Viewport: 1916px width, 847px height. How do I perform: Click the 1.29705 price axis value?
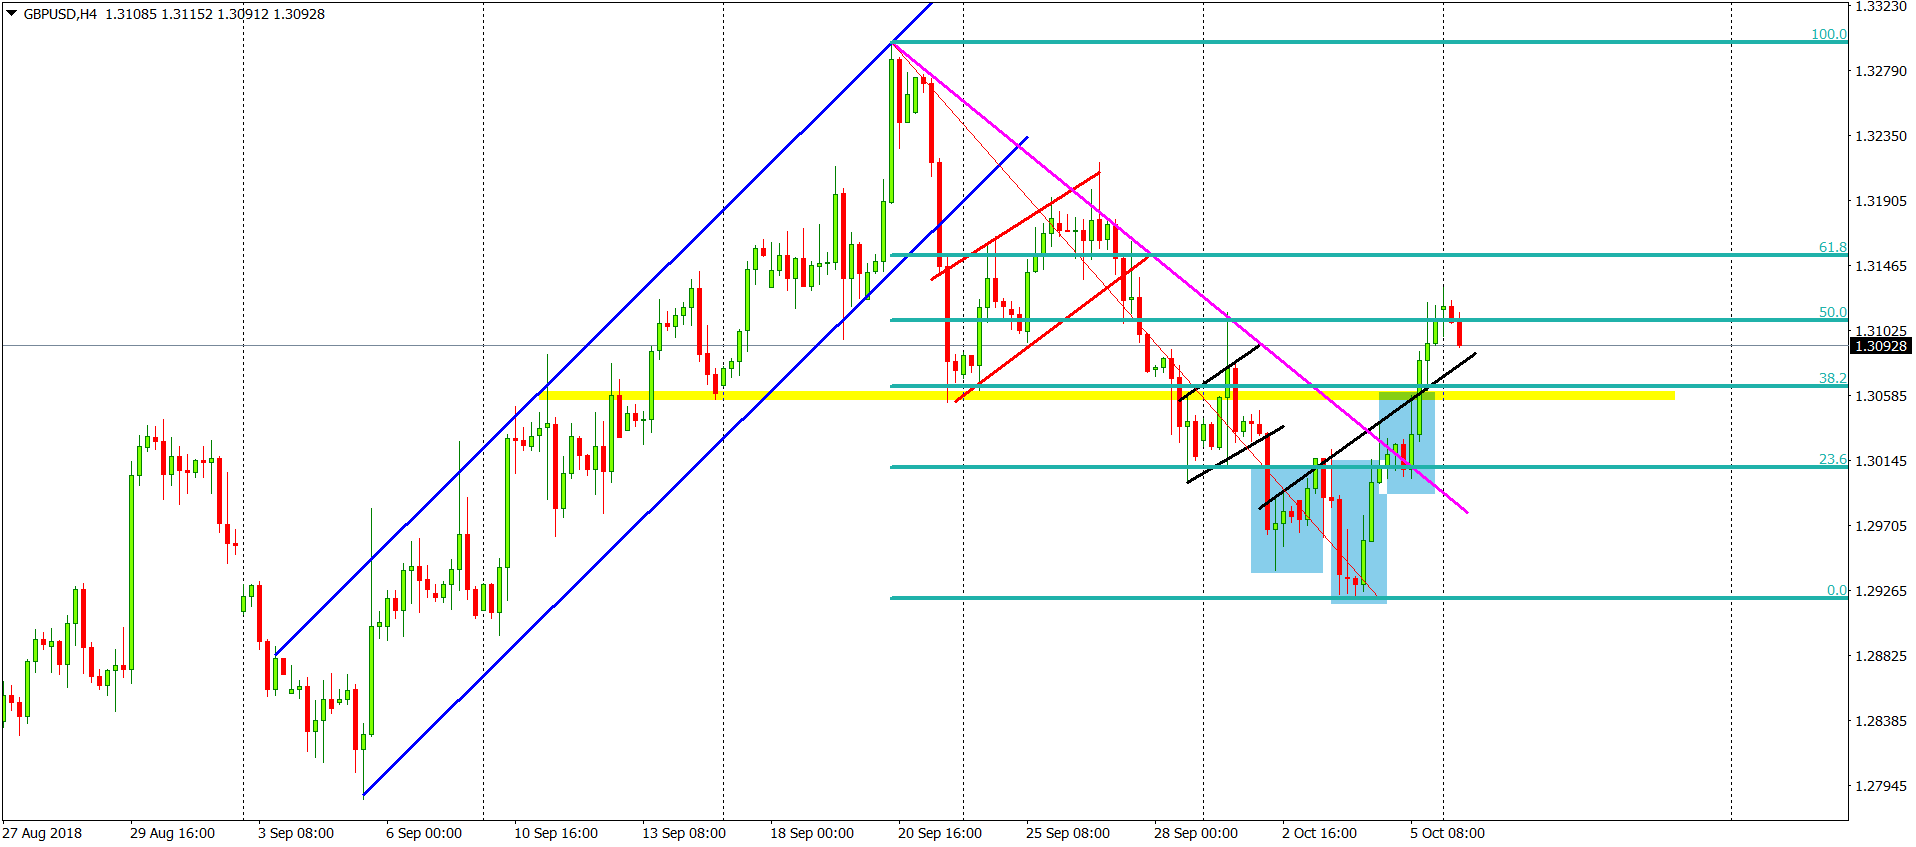1881,526
